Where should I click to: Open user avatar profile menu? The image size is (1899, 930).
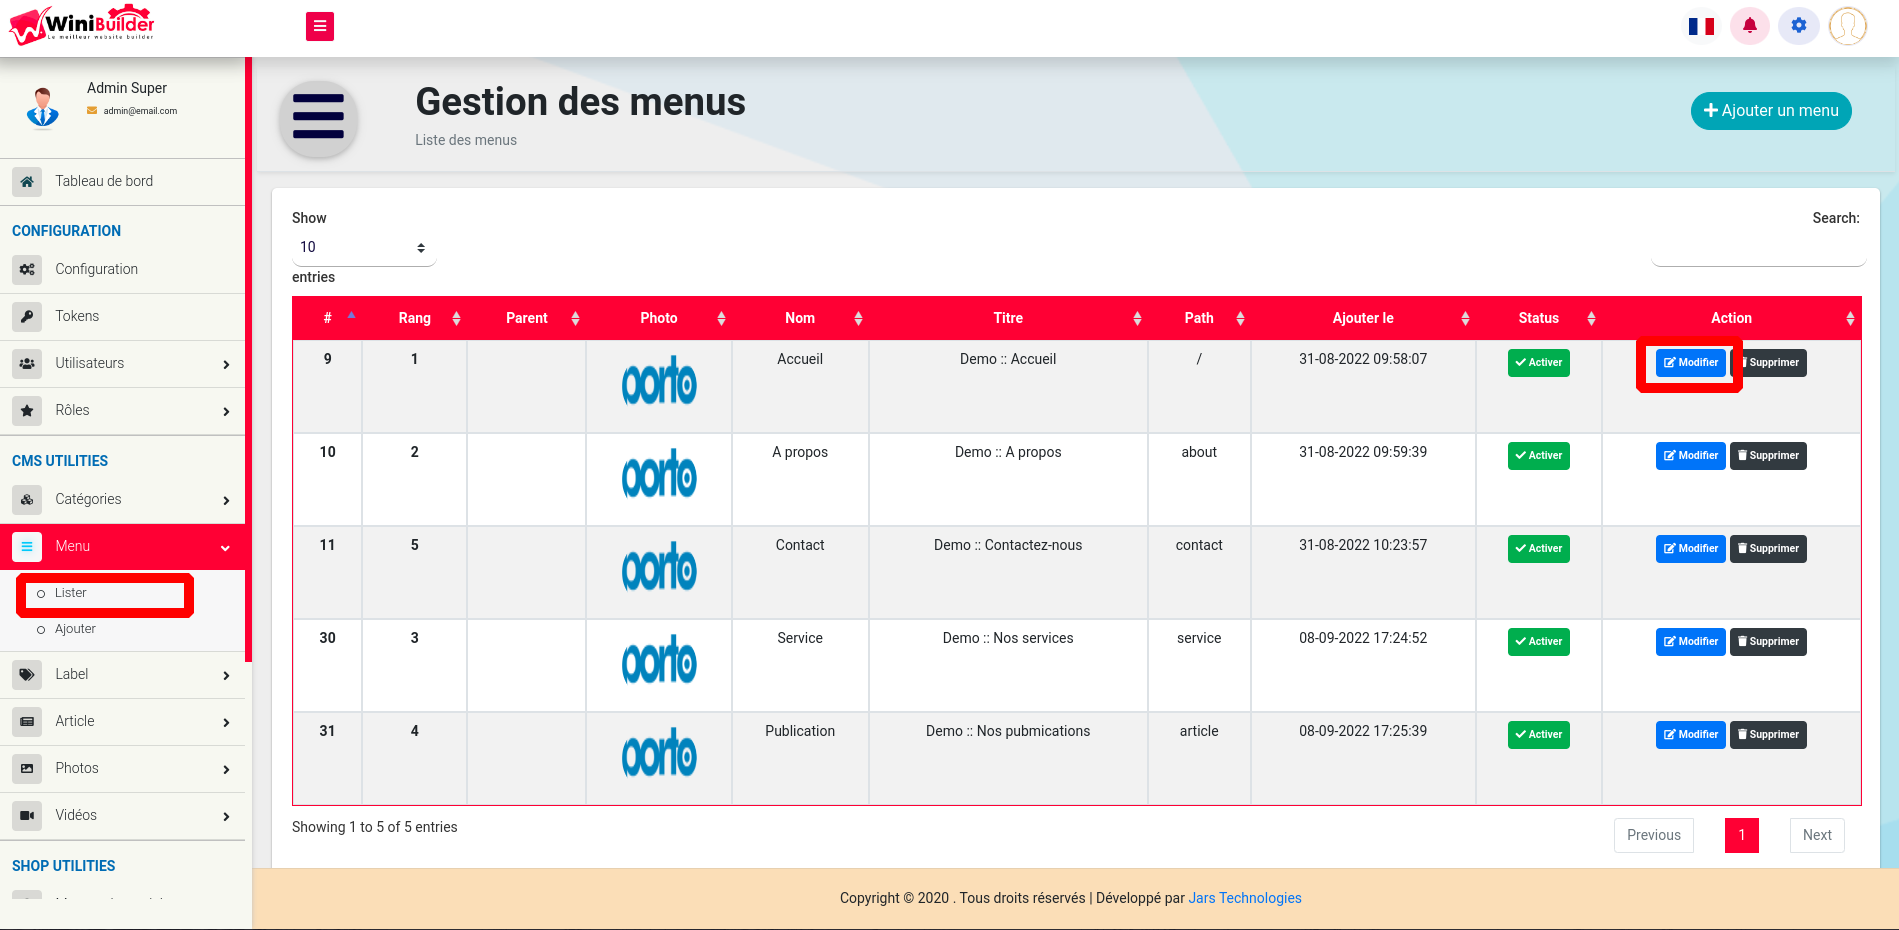pyautogui.click(x=1848, y=26)
